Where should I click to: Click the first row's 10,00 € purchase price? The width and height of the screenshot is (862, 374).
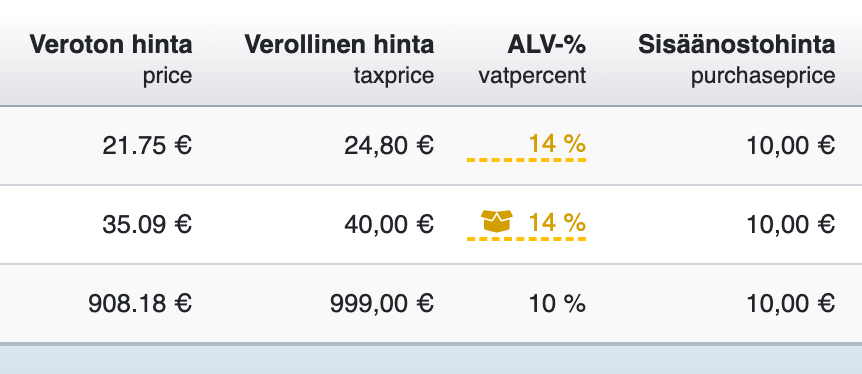pyautogui.click(x=791, y=146)
